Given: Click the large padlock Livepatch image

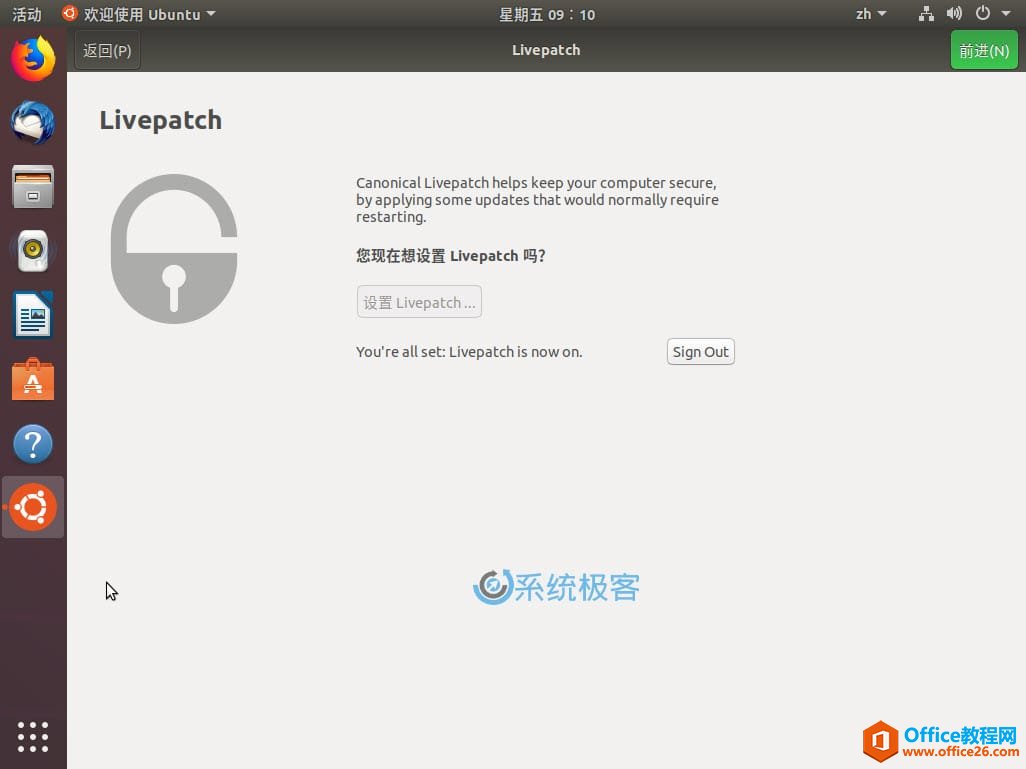Looking at the screenshot, I should [x=174, y=249].
